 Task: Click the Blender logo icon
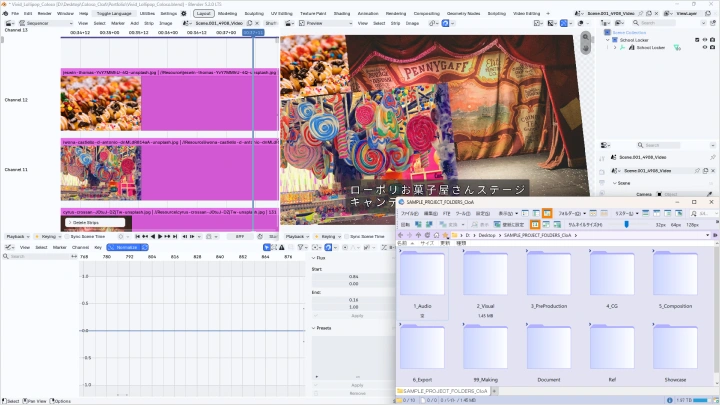click(5, 13)
